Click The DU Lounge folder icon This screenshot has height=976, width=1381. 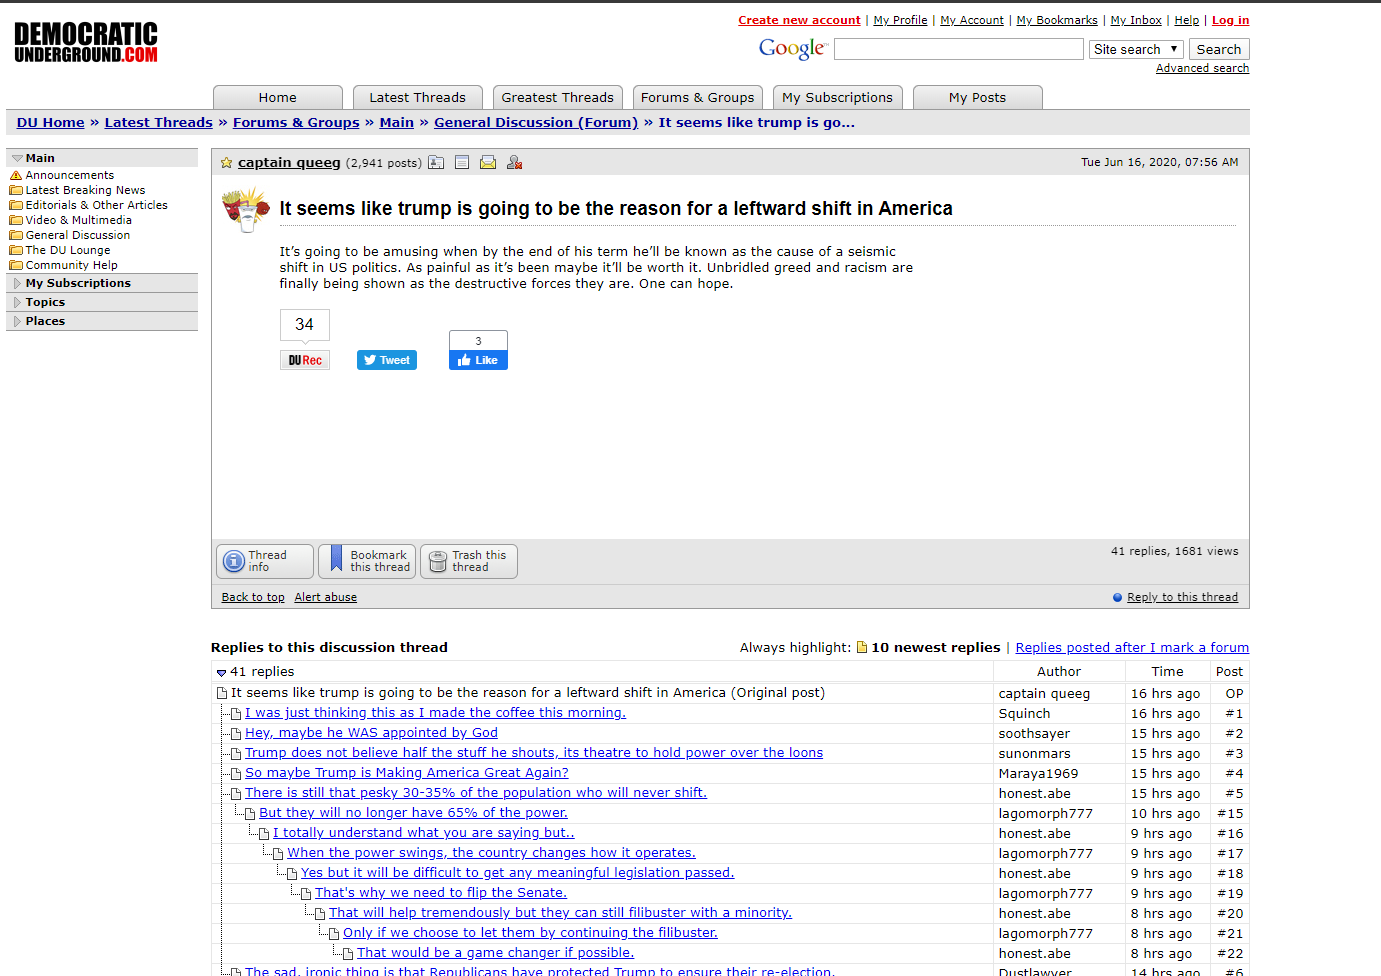16,250
